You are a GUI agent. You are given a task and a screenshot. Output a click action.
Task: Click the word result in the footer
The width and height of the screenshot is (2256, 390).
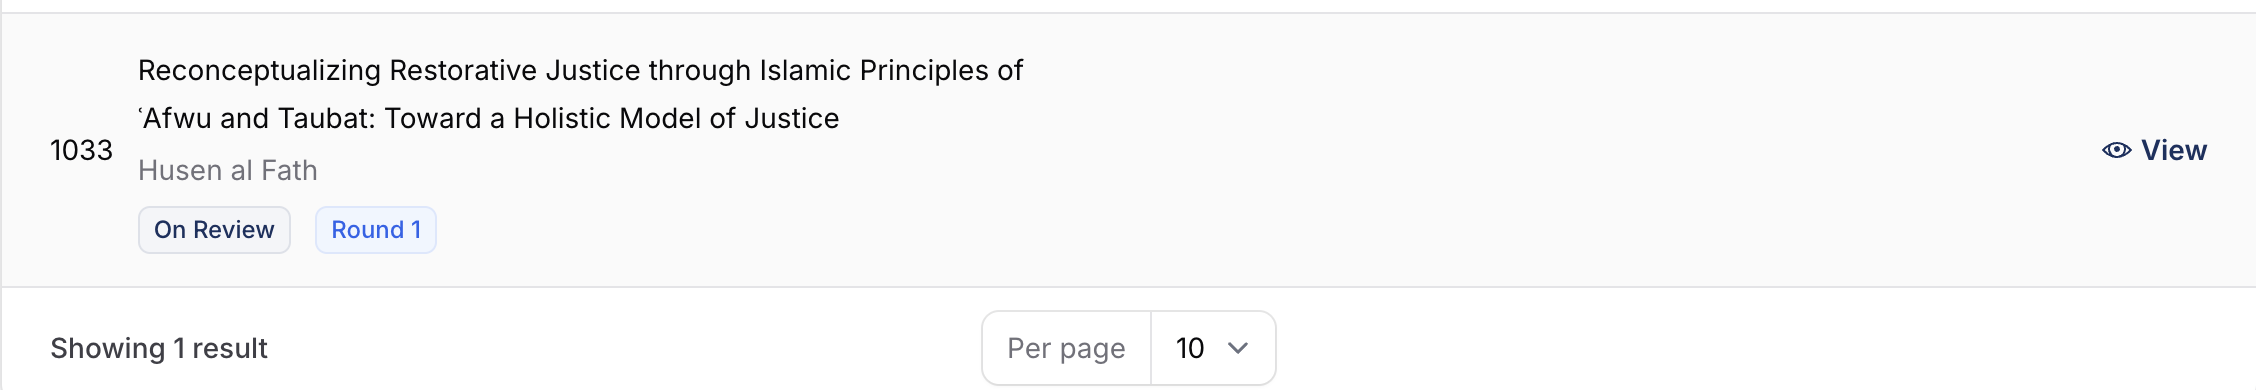[x=230, y=348]
